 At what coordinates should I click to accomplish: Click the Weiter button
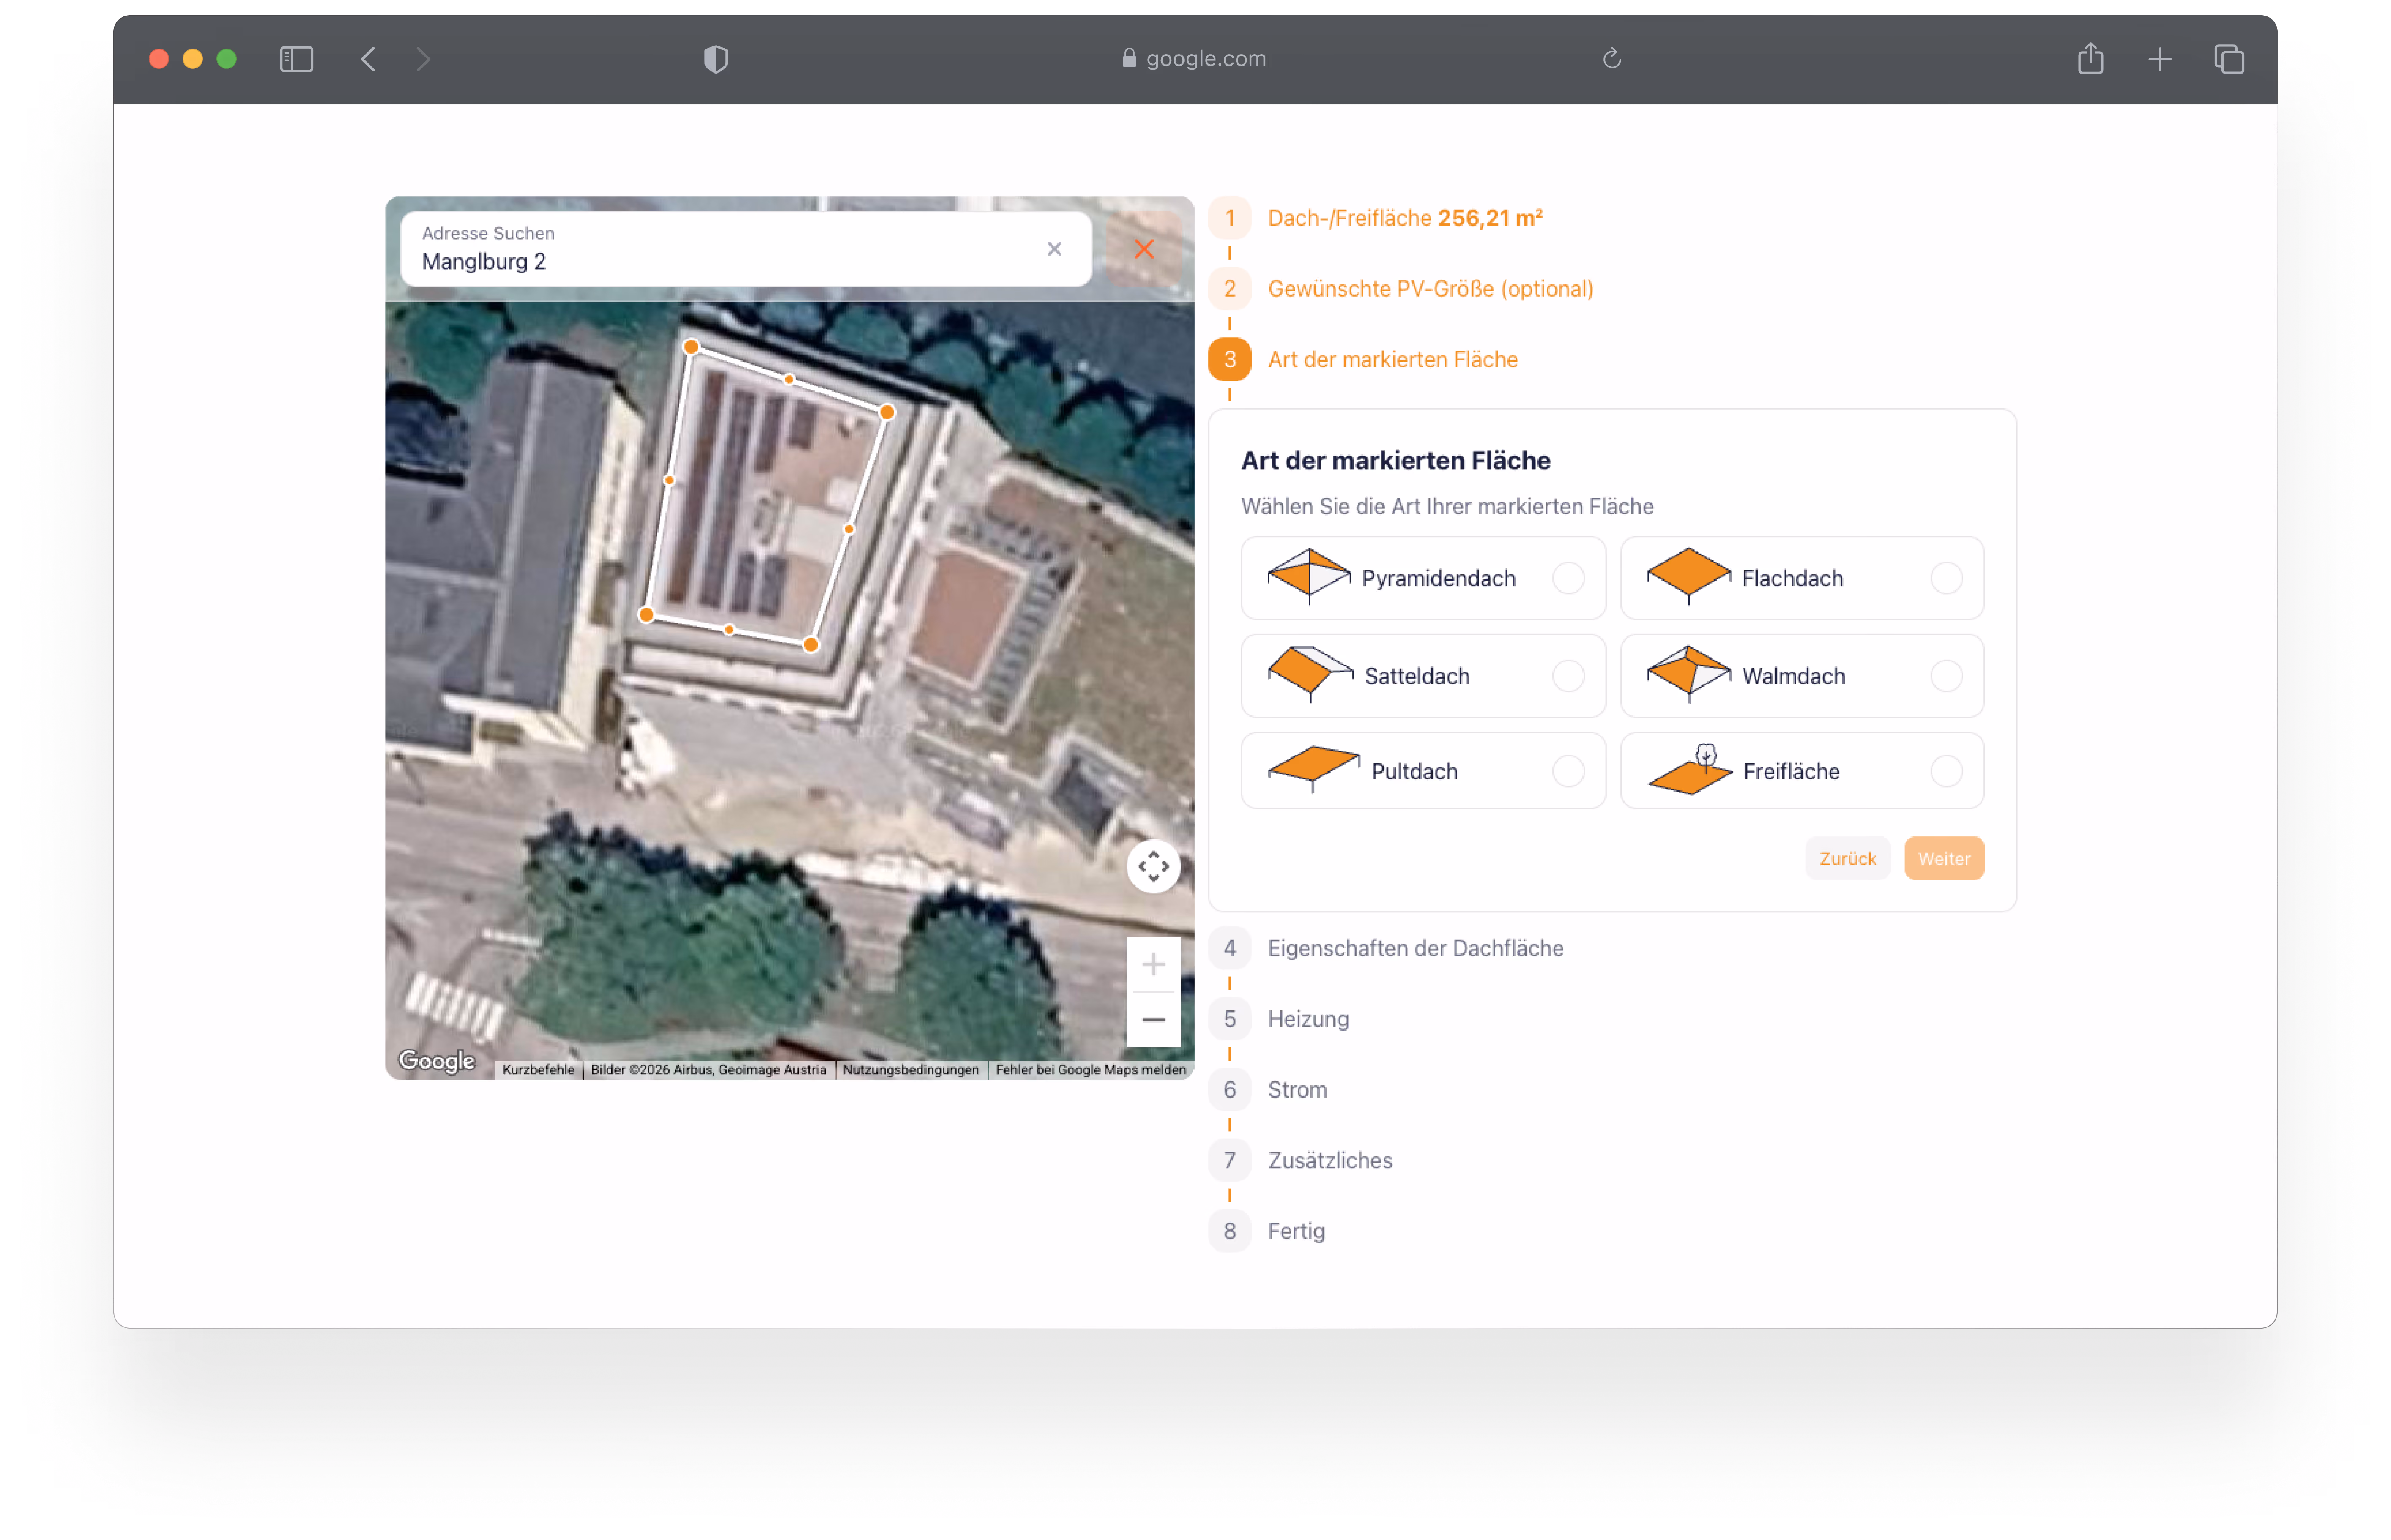pos(1944,859)
